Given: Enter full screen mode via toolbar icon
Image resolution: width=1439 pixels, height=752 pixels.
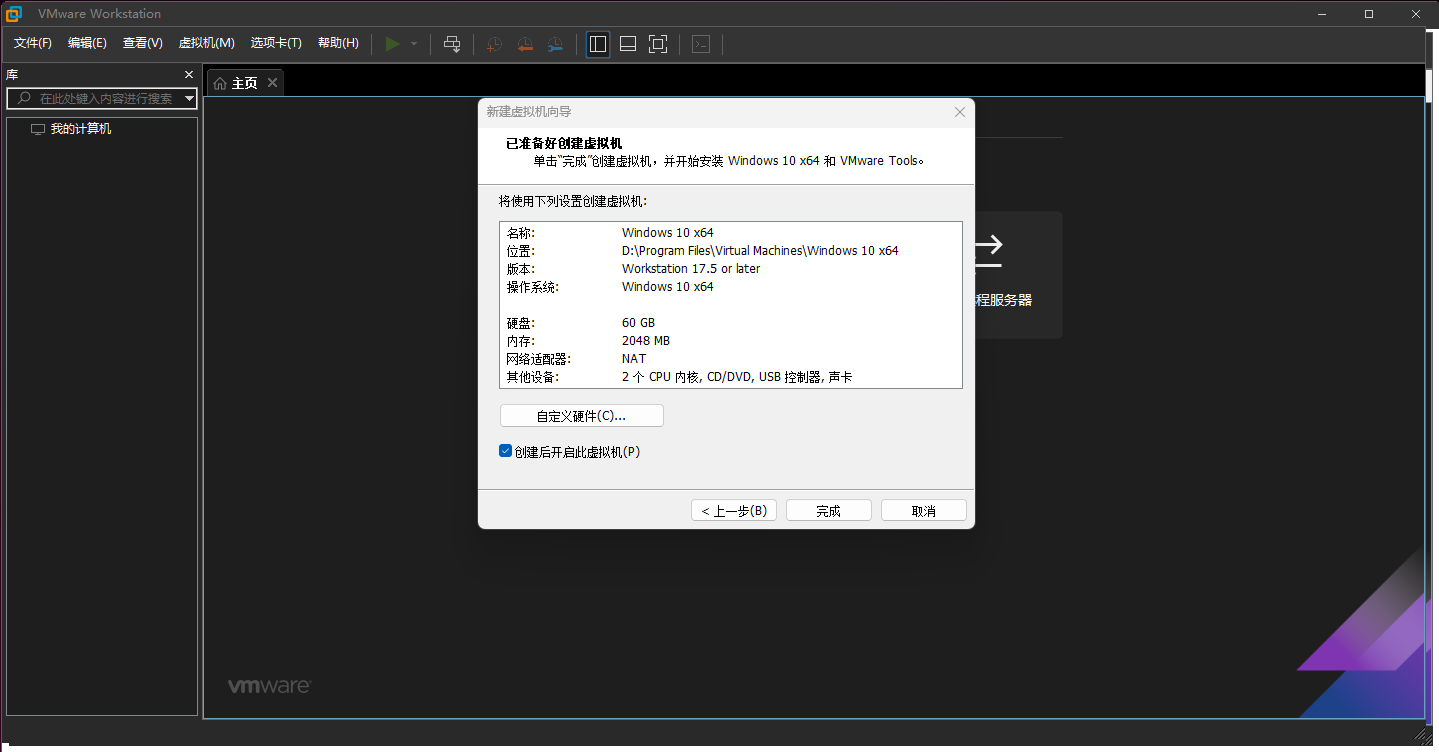Looking at the screenshot, I should coord(657,44).
